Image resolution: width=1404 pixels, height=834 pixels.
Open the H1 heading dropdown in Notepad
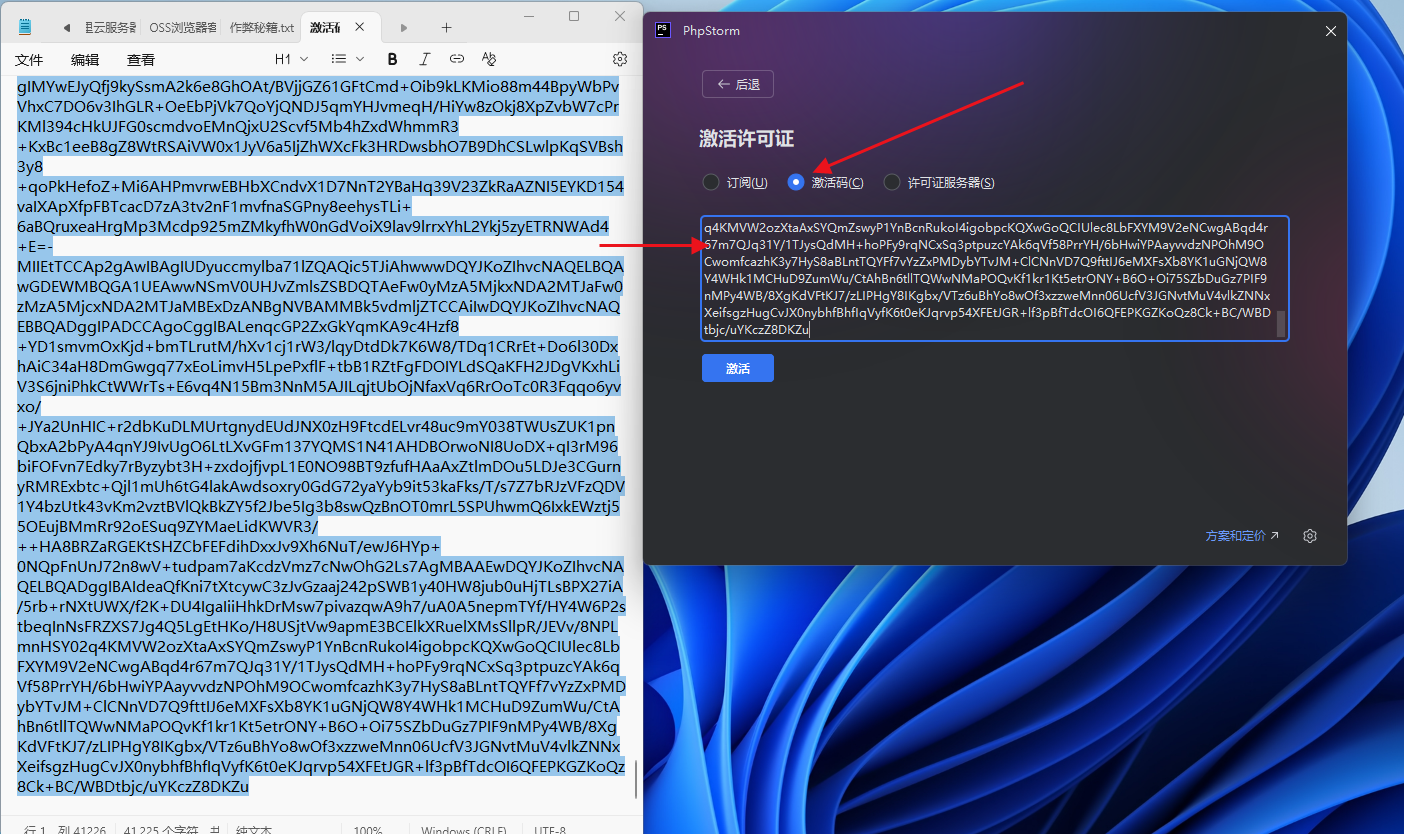(289, 59)
